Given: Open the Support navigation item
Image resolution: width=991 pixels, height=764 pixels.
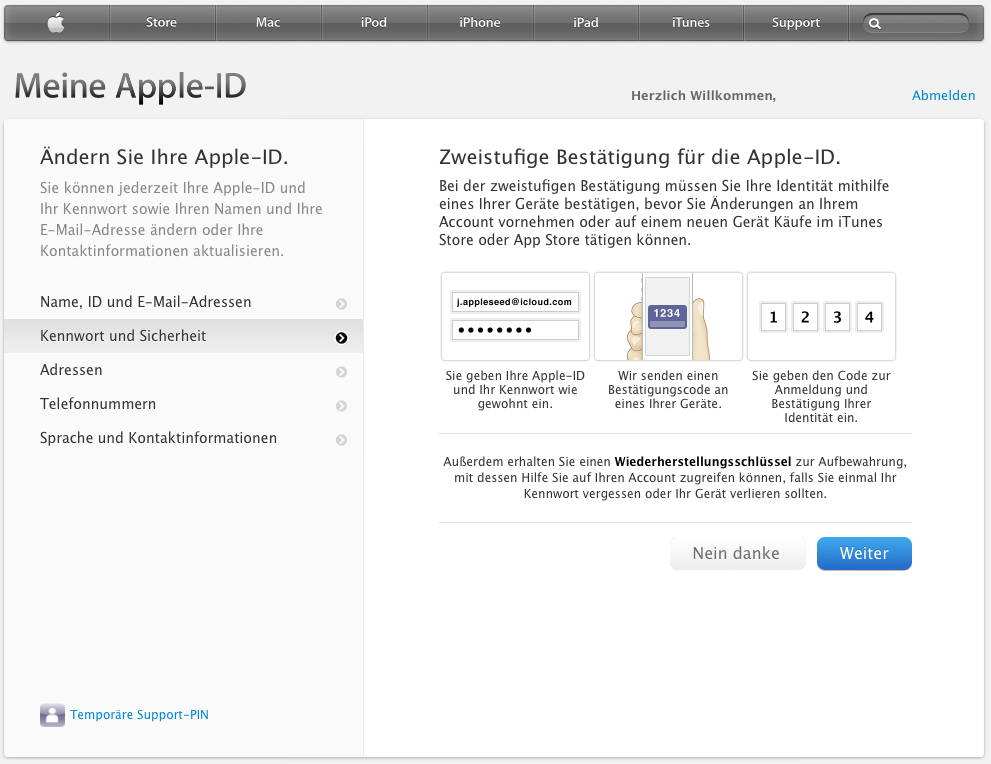Looking at the screenshot, I should 796,23.
